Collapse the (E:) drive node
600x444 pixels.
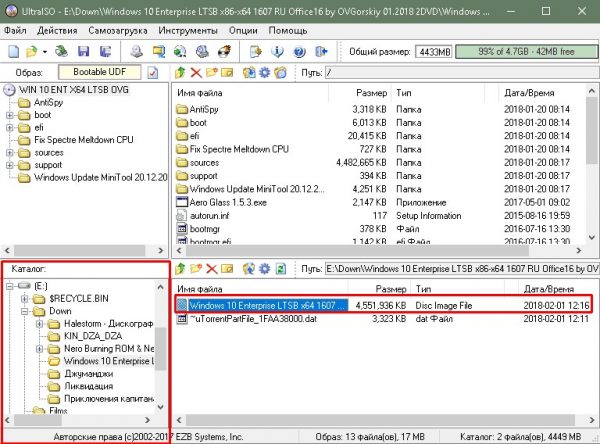point(10,286)
